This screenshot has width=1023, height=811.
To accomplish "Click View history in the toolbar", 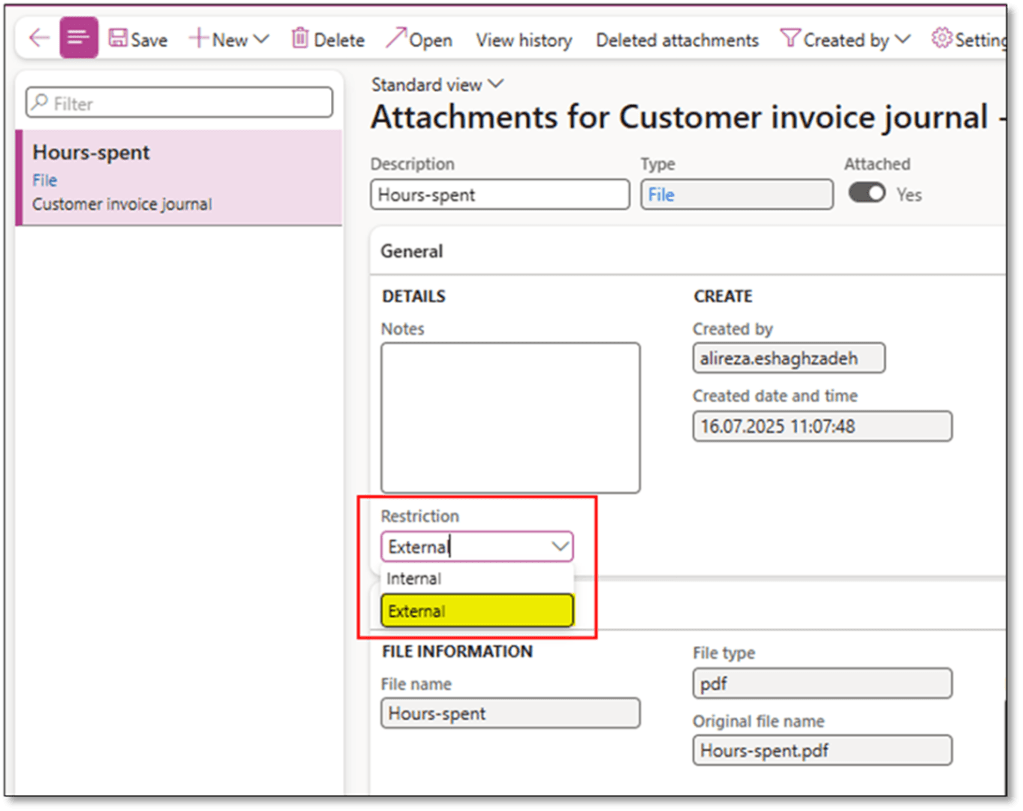I will pos(524,40).
